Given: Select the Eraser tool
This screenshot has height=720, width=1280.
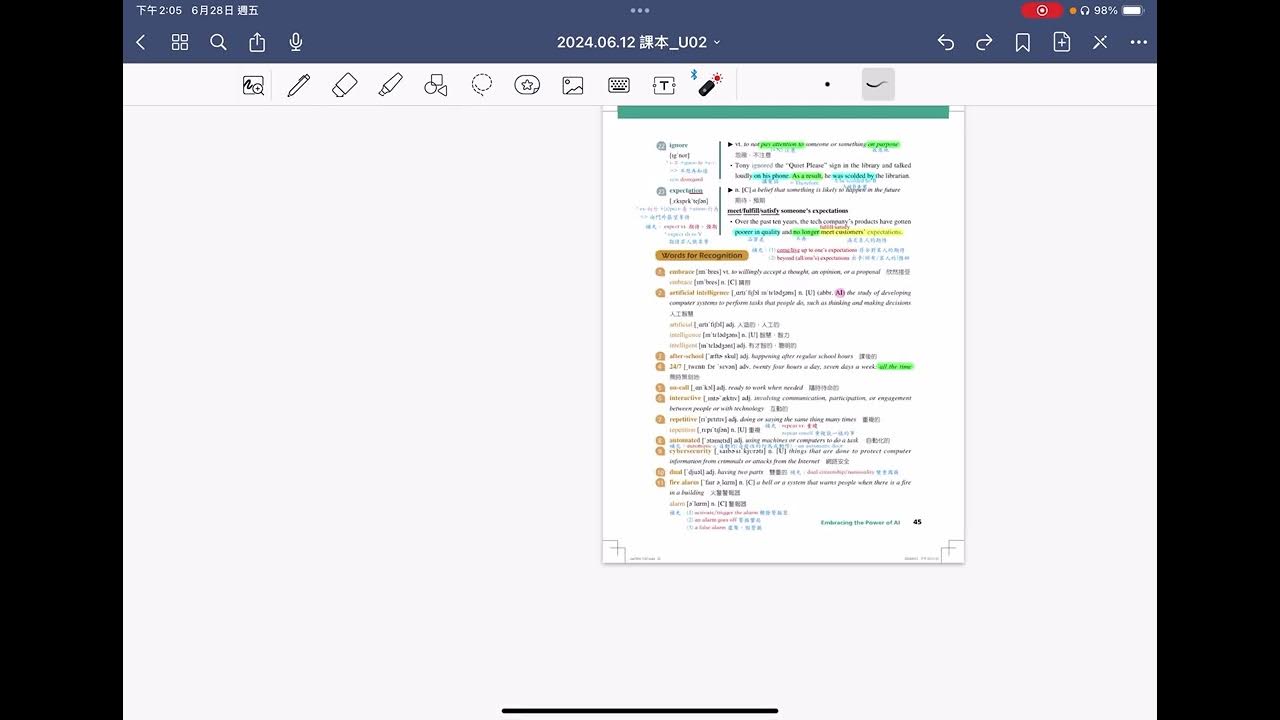Looking at the screenshot, I should pyautogui.click(x=344, y=85).
